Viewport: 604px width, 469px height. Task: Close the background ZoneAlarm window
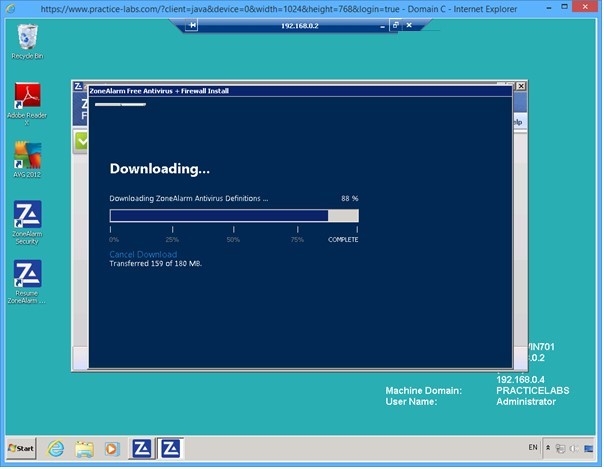[x=521, y=86]
